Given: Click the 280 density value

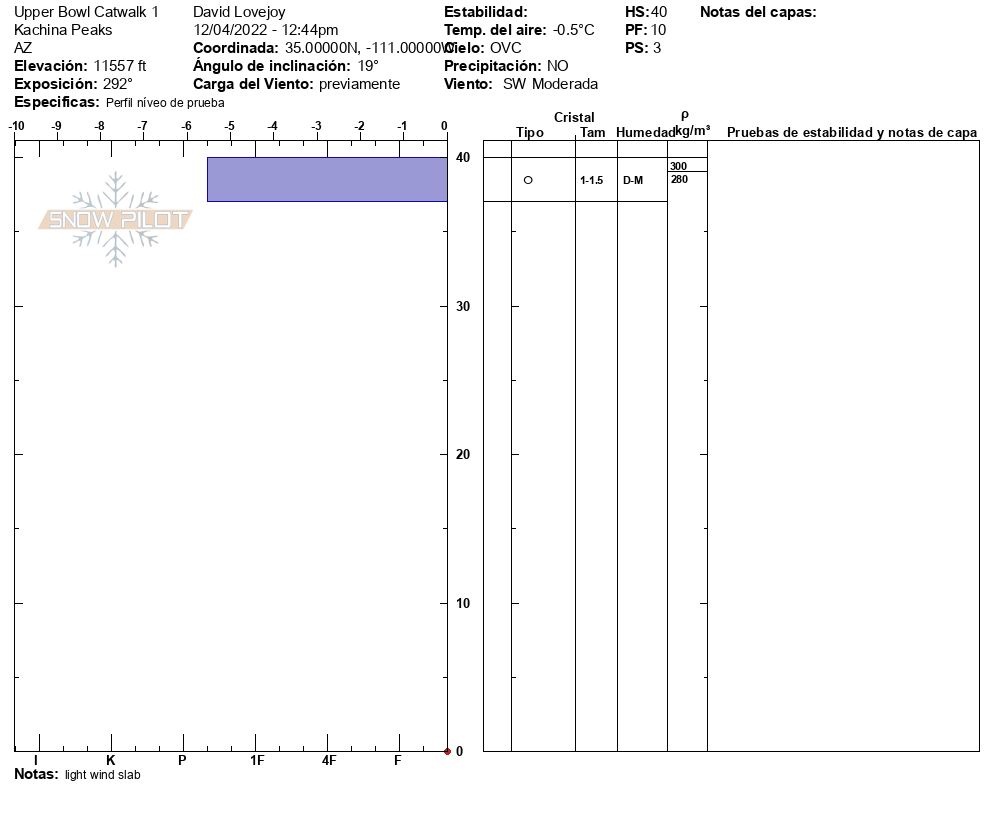Looking at the screenshot, I should [x=679, y=180].
